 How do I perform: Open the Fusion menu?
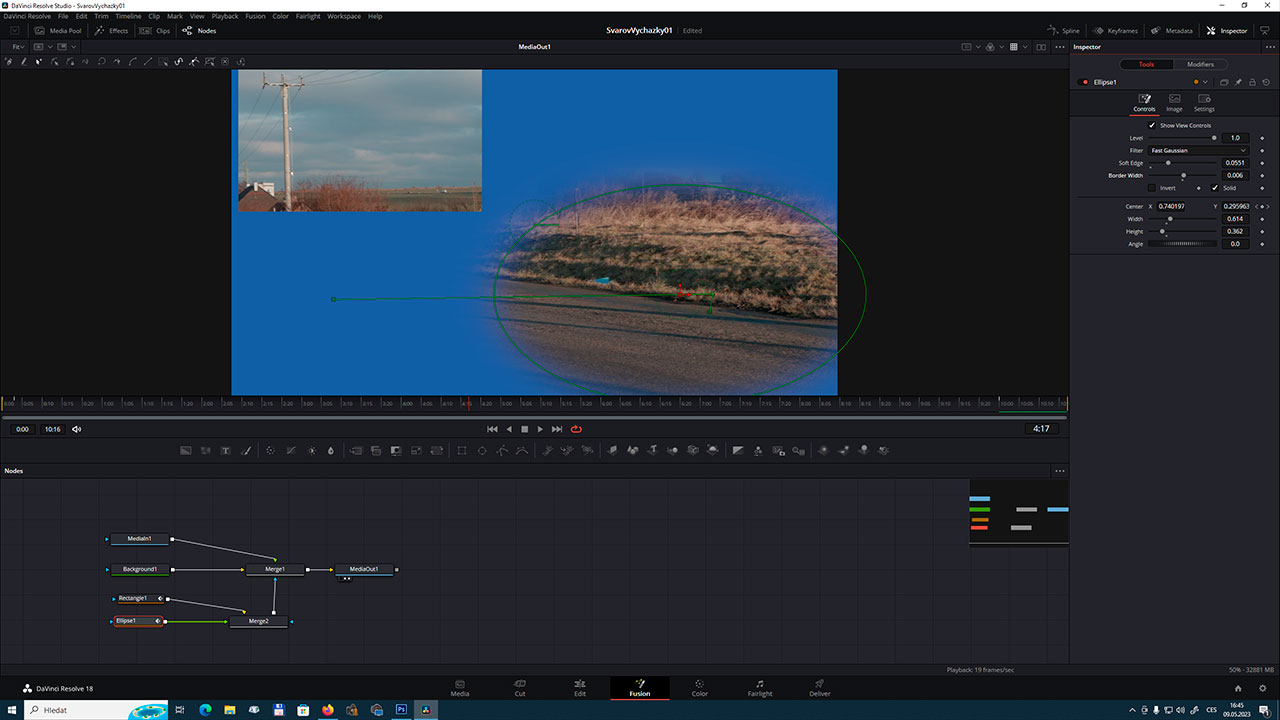pyautogui.click(x=254, y=16)
